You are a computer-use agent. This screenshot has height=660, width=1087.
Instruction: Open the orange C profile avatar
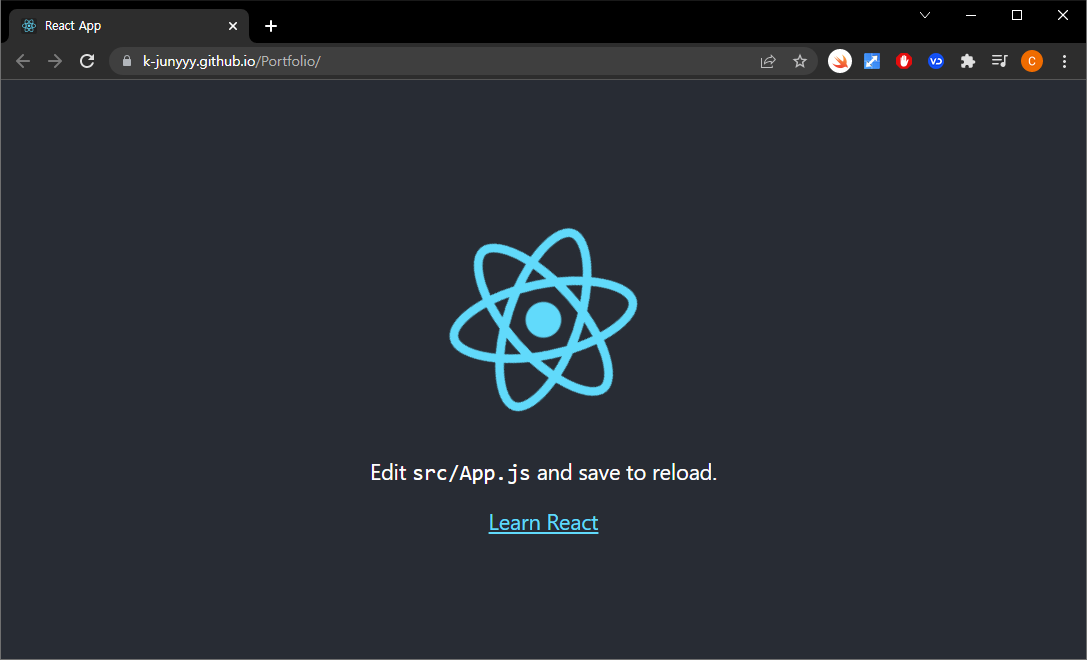[x=1032, y=61]
